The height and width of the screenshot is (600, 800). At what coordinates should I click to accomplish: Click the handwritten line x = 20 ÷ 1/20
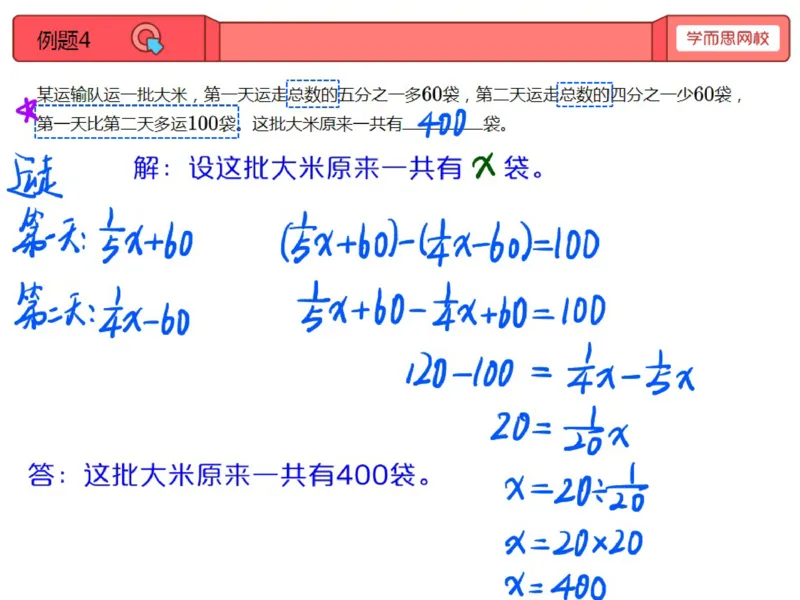point(577,488)
